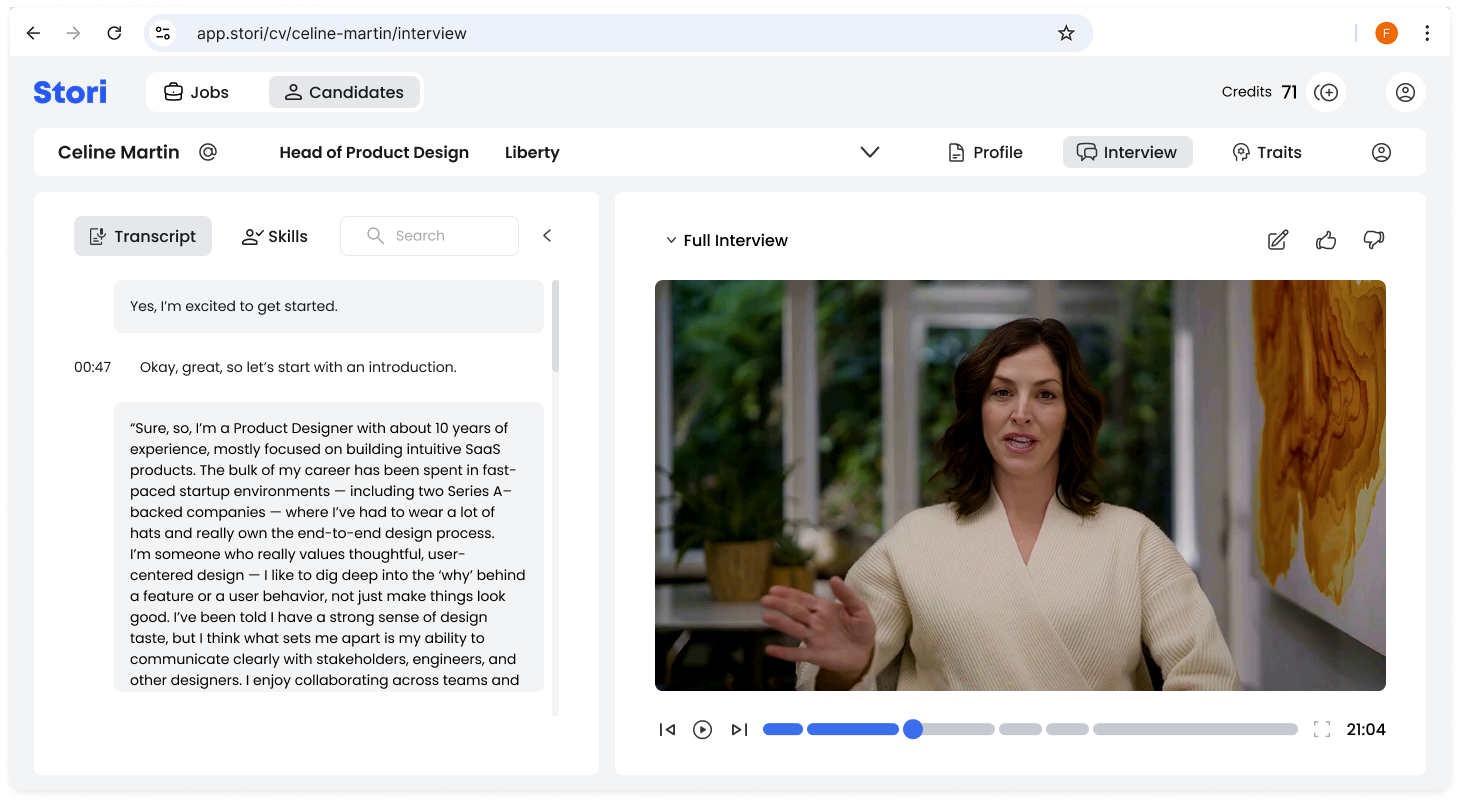The image size is (1460, 804).
Task: Go to the Candidates section
Action: click(x=344, y=92)
